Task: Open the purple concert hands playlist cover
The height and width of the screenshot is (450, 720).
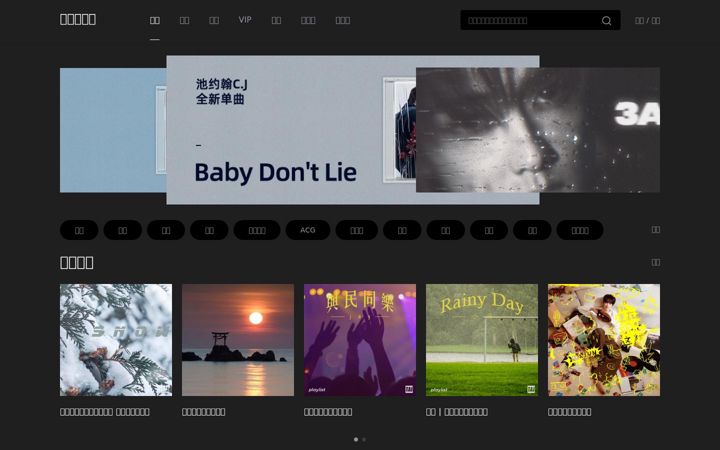Action: pos(360,340)
